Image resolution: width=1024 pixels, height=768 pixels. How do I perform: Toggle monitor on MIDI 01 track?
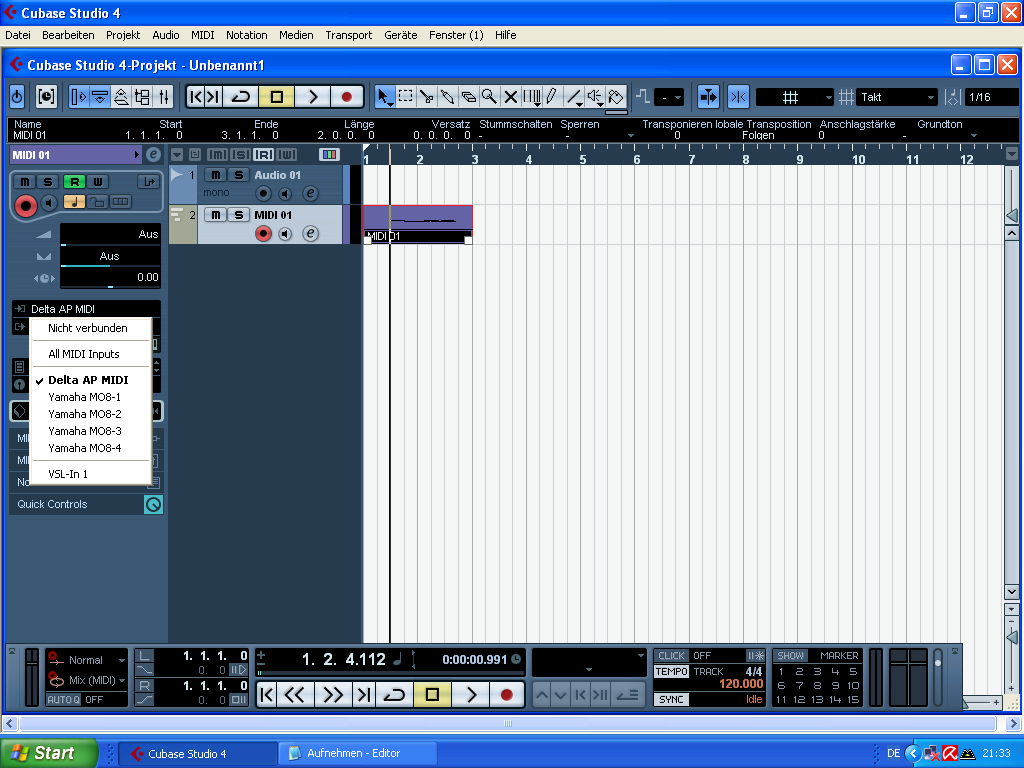(x=285, y=233)
